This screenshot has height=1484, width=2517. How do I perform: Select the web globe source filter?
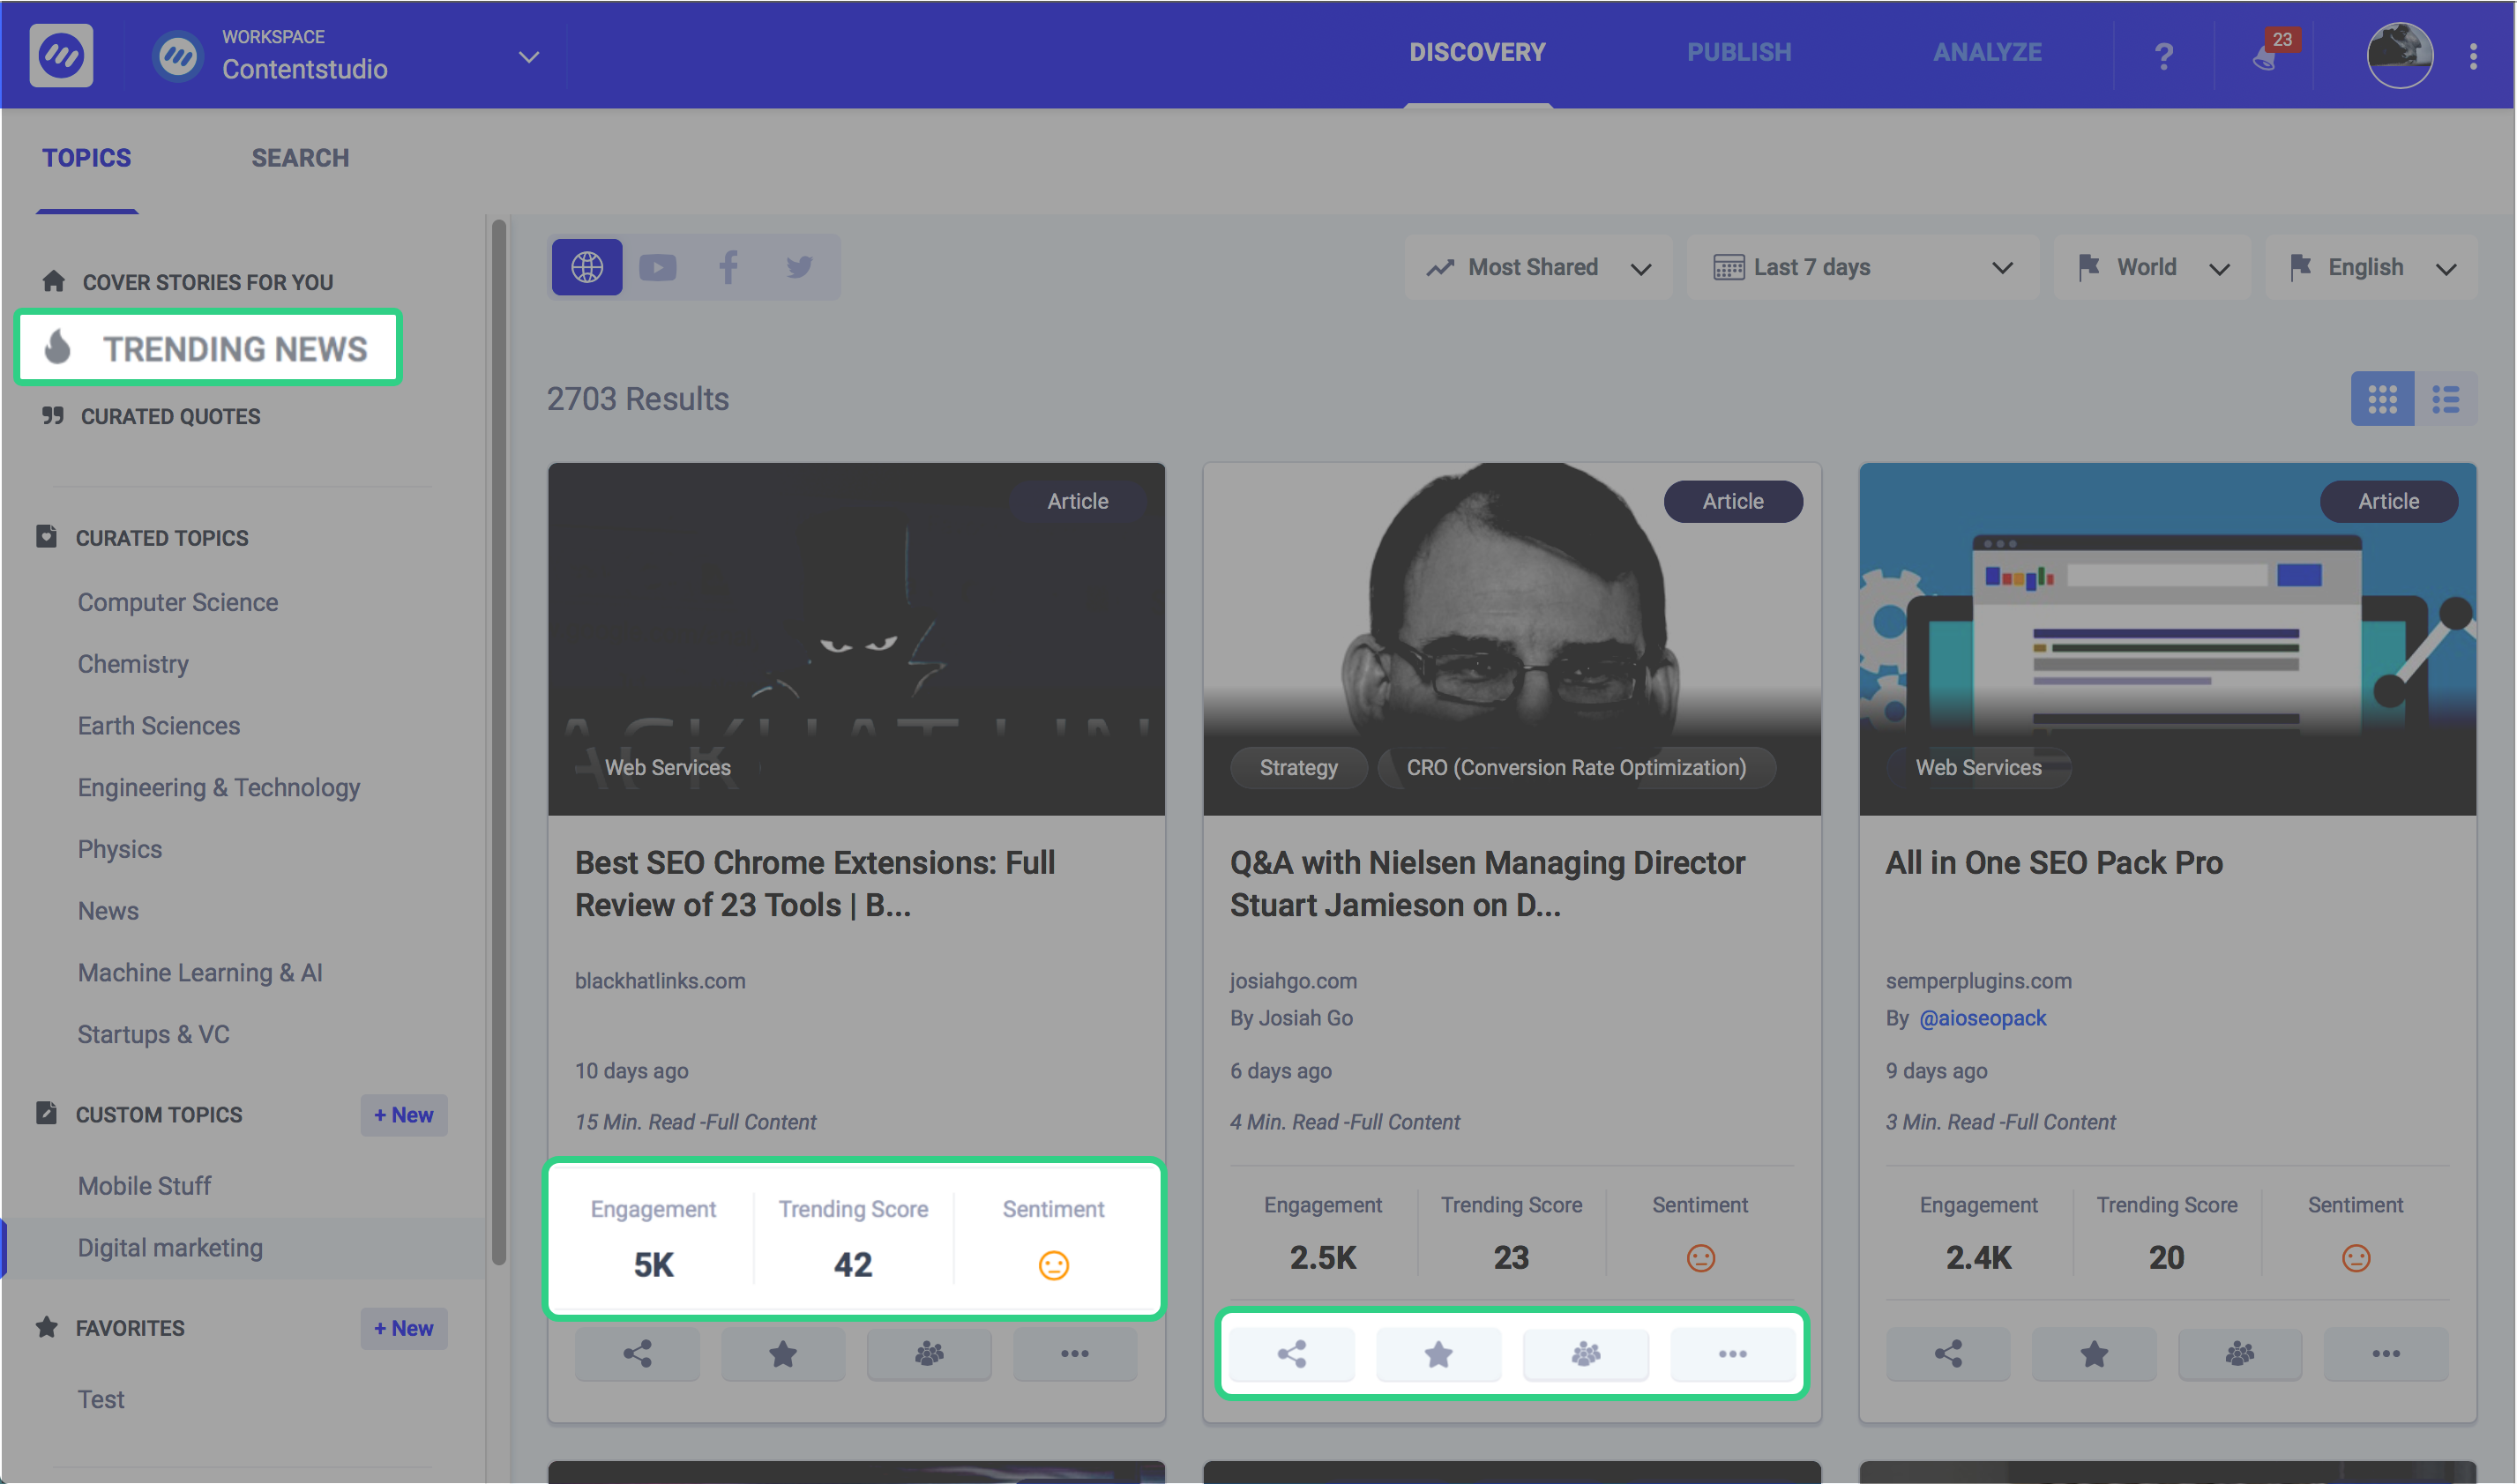587,267
